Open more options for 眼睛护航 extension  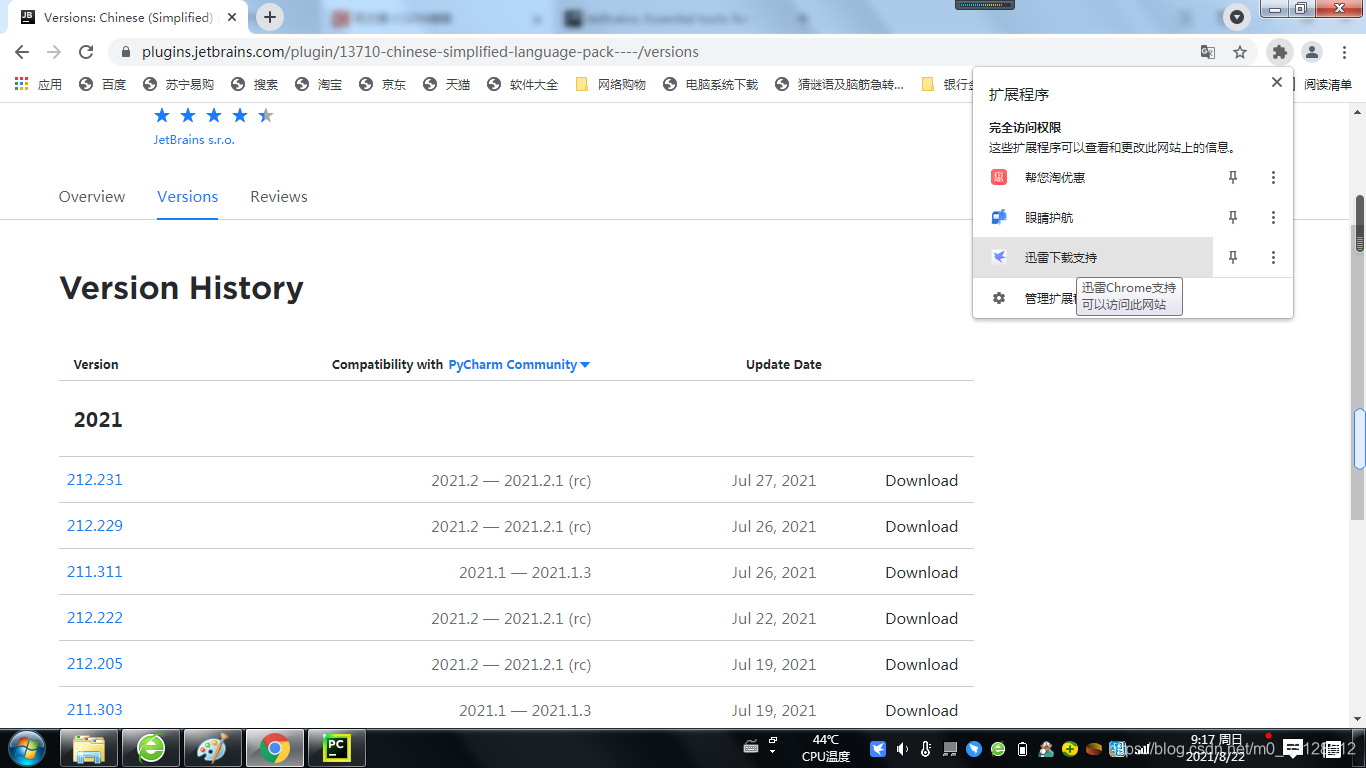pos(1273,217)
